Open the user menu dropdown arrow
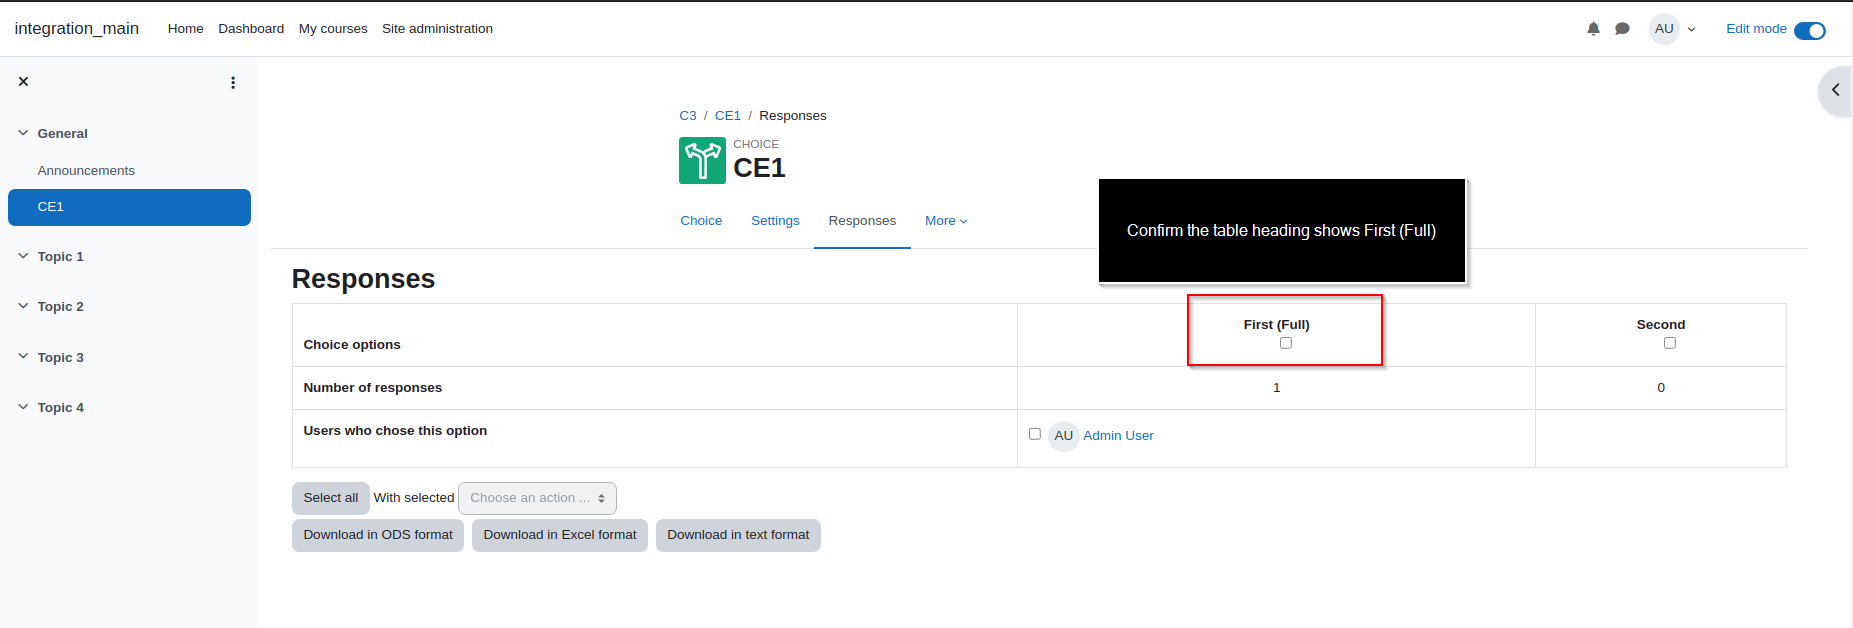The height and width of the screenshot is (628, 1853). [x=1692, y=30]
